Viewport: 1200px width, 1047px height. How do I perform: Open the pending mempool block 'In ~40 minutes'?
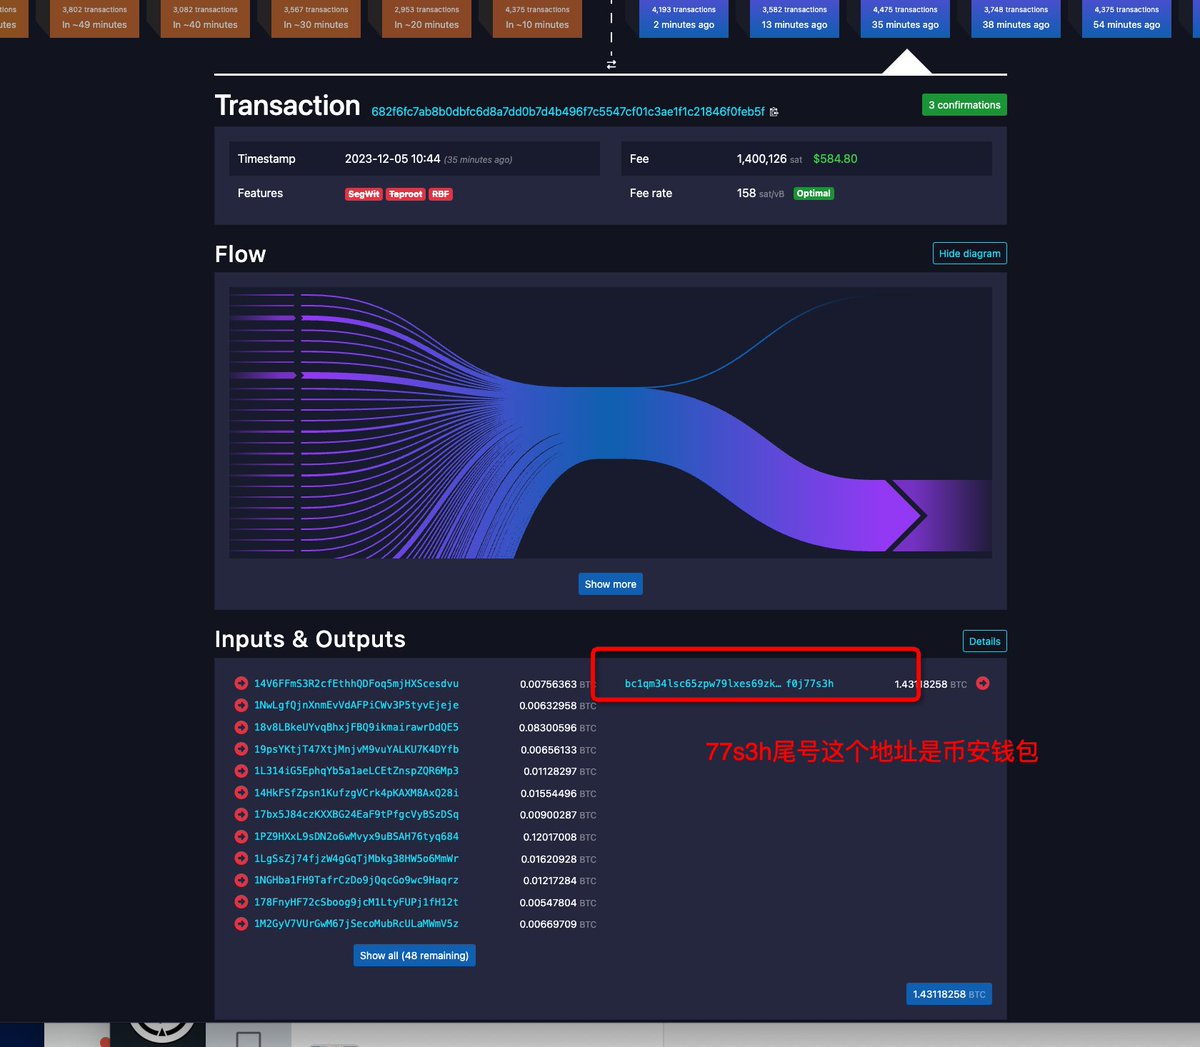click(205, 18)
